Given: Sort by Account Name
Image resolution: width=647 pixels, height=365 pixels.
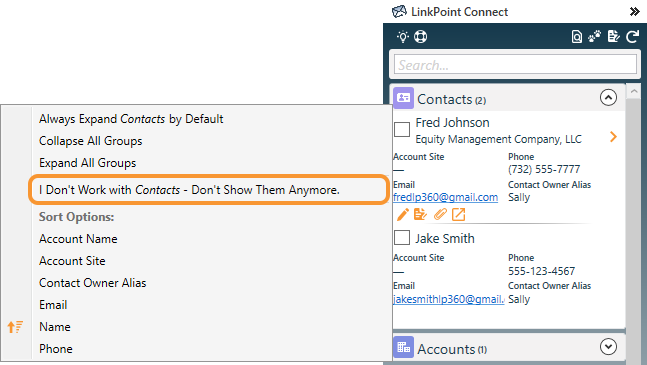Looking at the screenshot, I should (78, 239).
